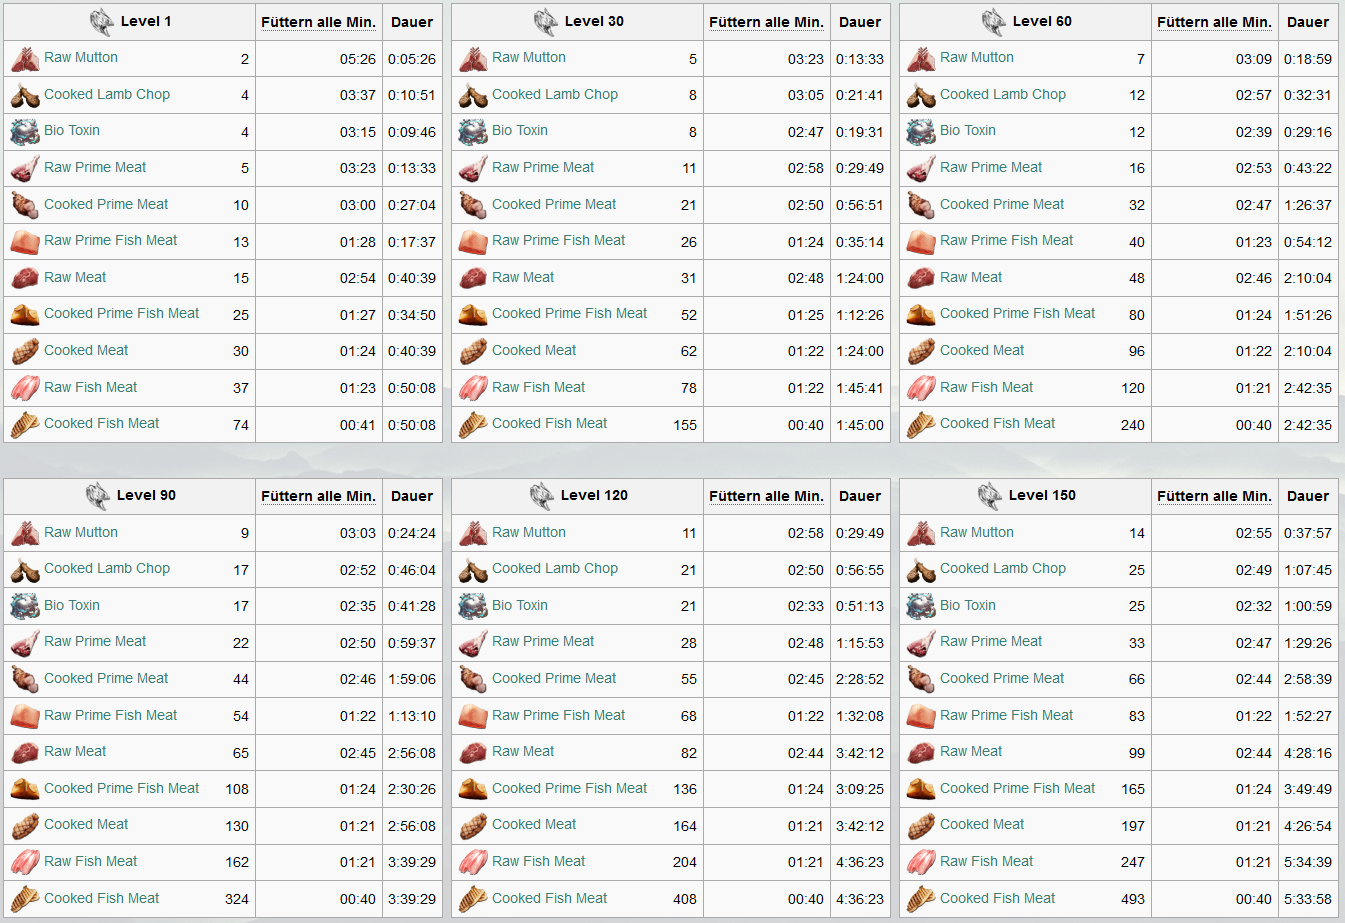Click Raw Prime Fish Meat icon in Level 30 table

click(x=473, y=242)
